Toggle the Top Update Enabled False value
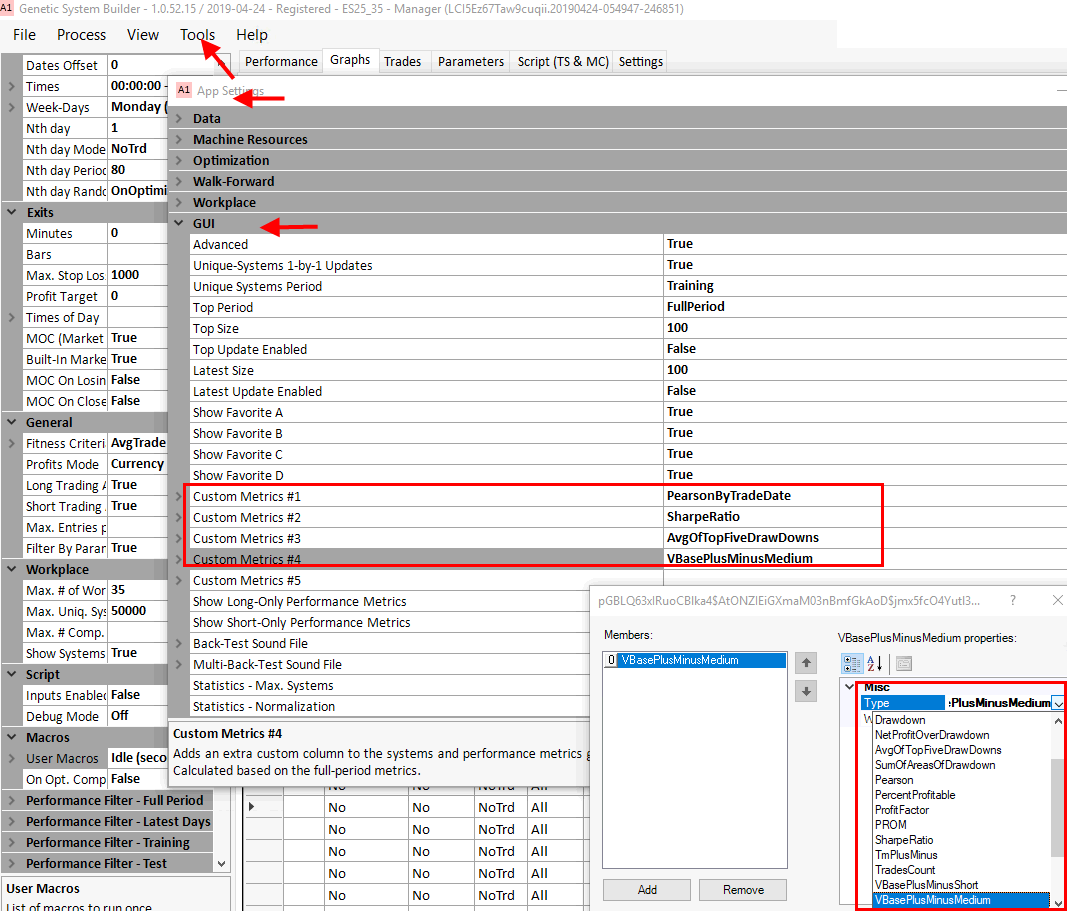Image resolution: width=1067 pixels, height=911 pixels. (682, 349)
